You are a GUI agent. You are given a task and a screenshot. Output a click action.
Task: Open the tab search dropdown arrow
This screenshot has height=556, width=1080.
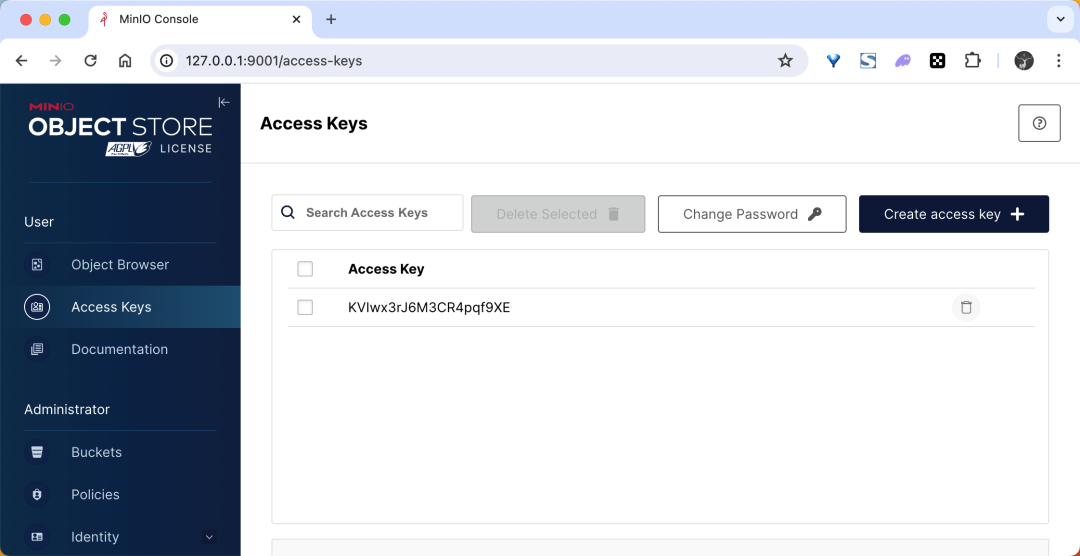pyautogui.click(x=1059, y=19)
